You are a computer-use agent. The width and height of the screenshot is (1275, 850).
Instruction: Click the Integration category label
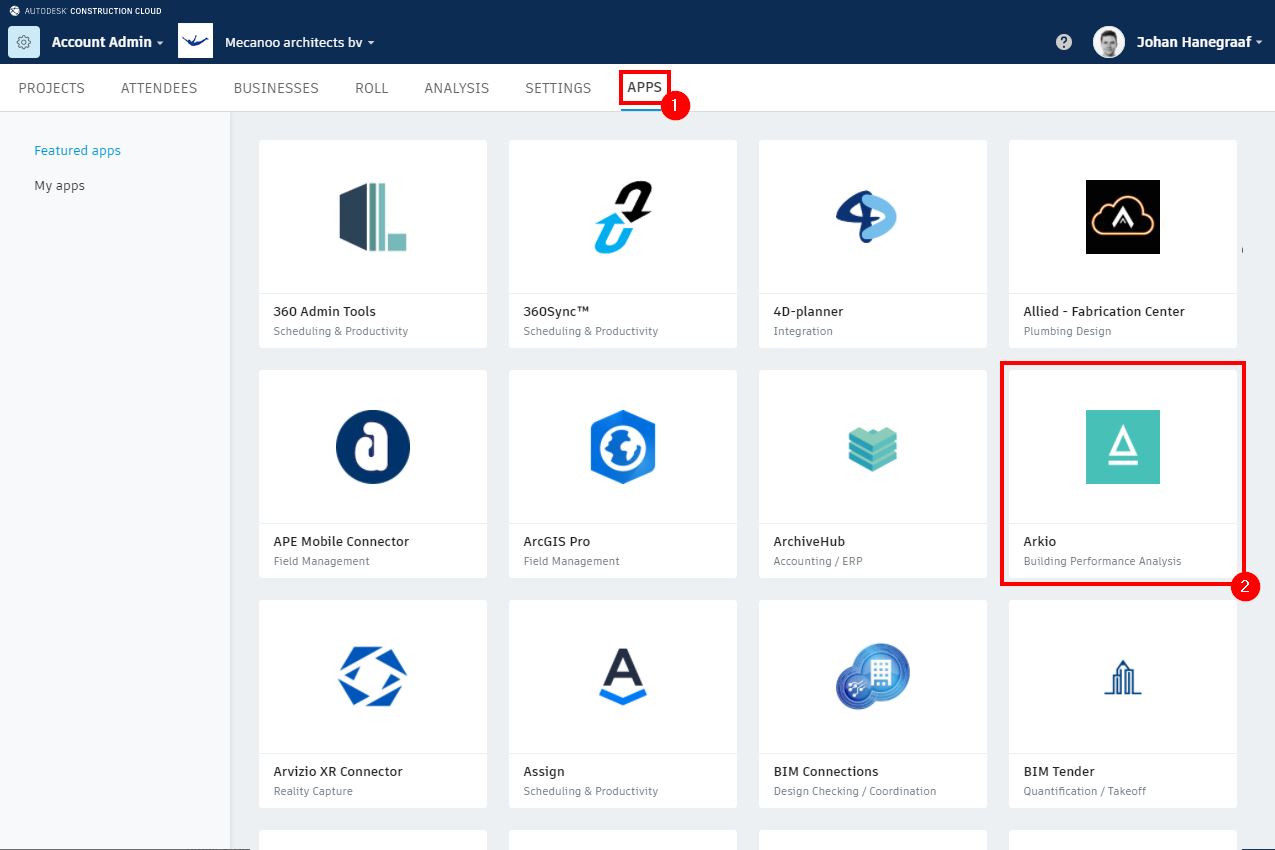[x=803, y=331]
